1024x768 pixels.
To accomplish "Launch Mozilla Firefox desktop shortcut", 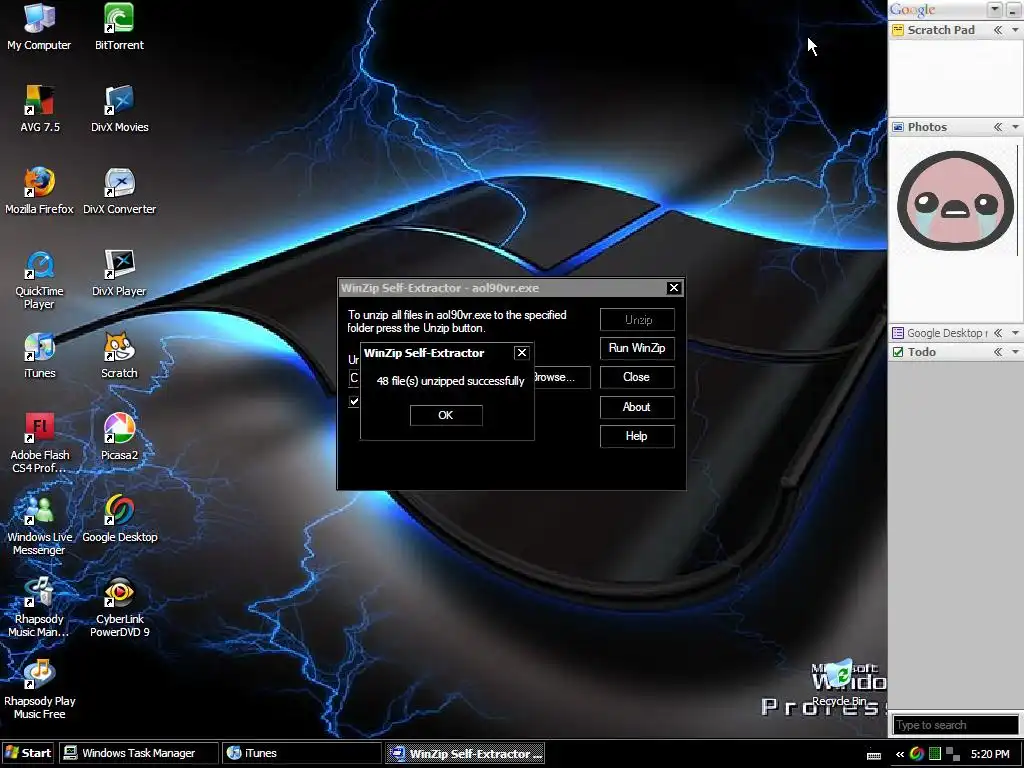I will click(39, 191).
